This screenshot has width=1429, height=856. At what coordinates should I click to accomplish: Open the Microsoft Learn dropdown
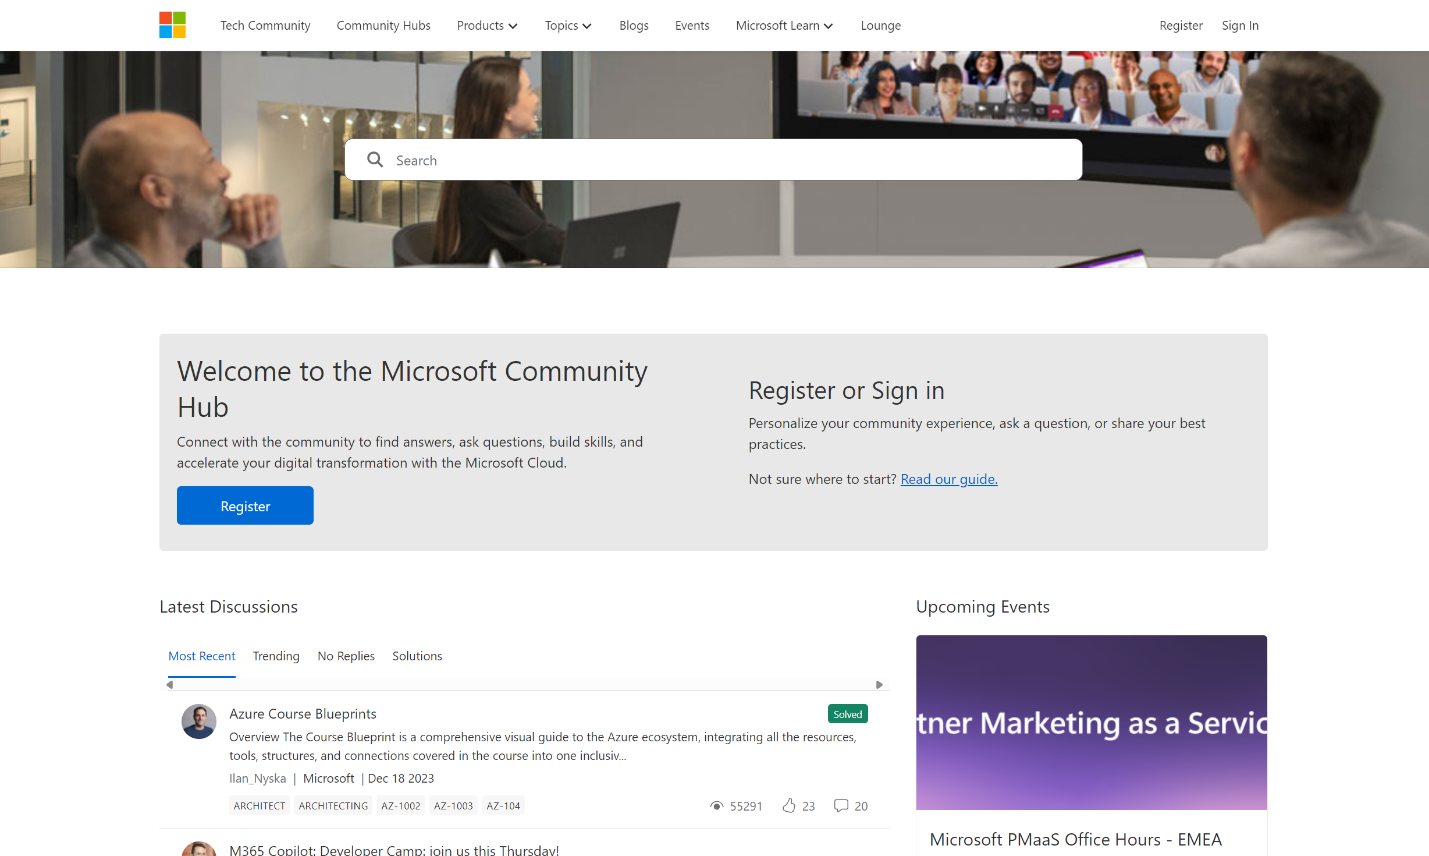tap(783, 25)
